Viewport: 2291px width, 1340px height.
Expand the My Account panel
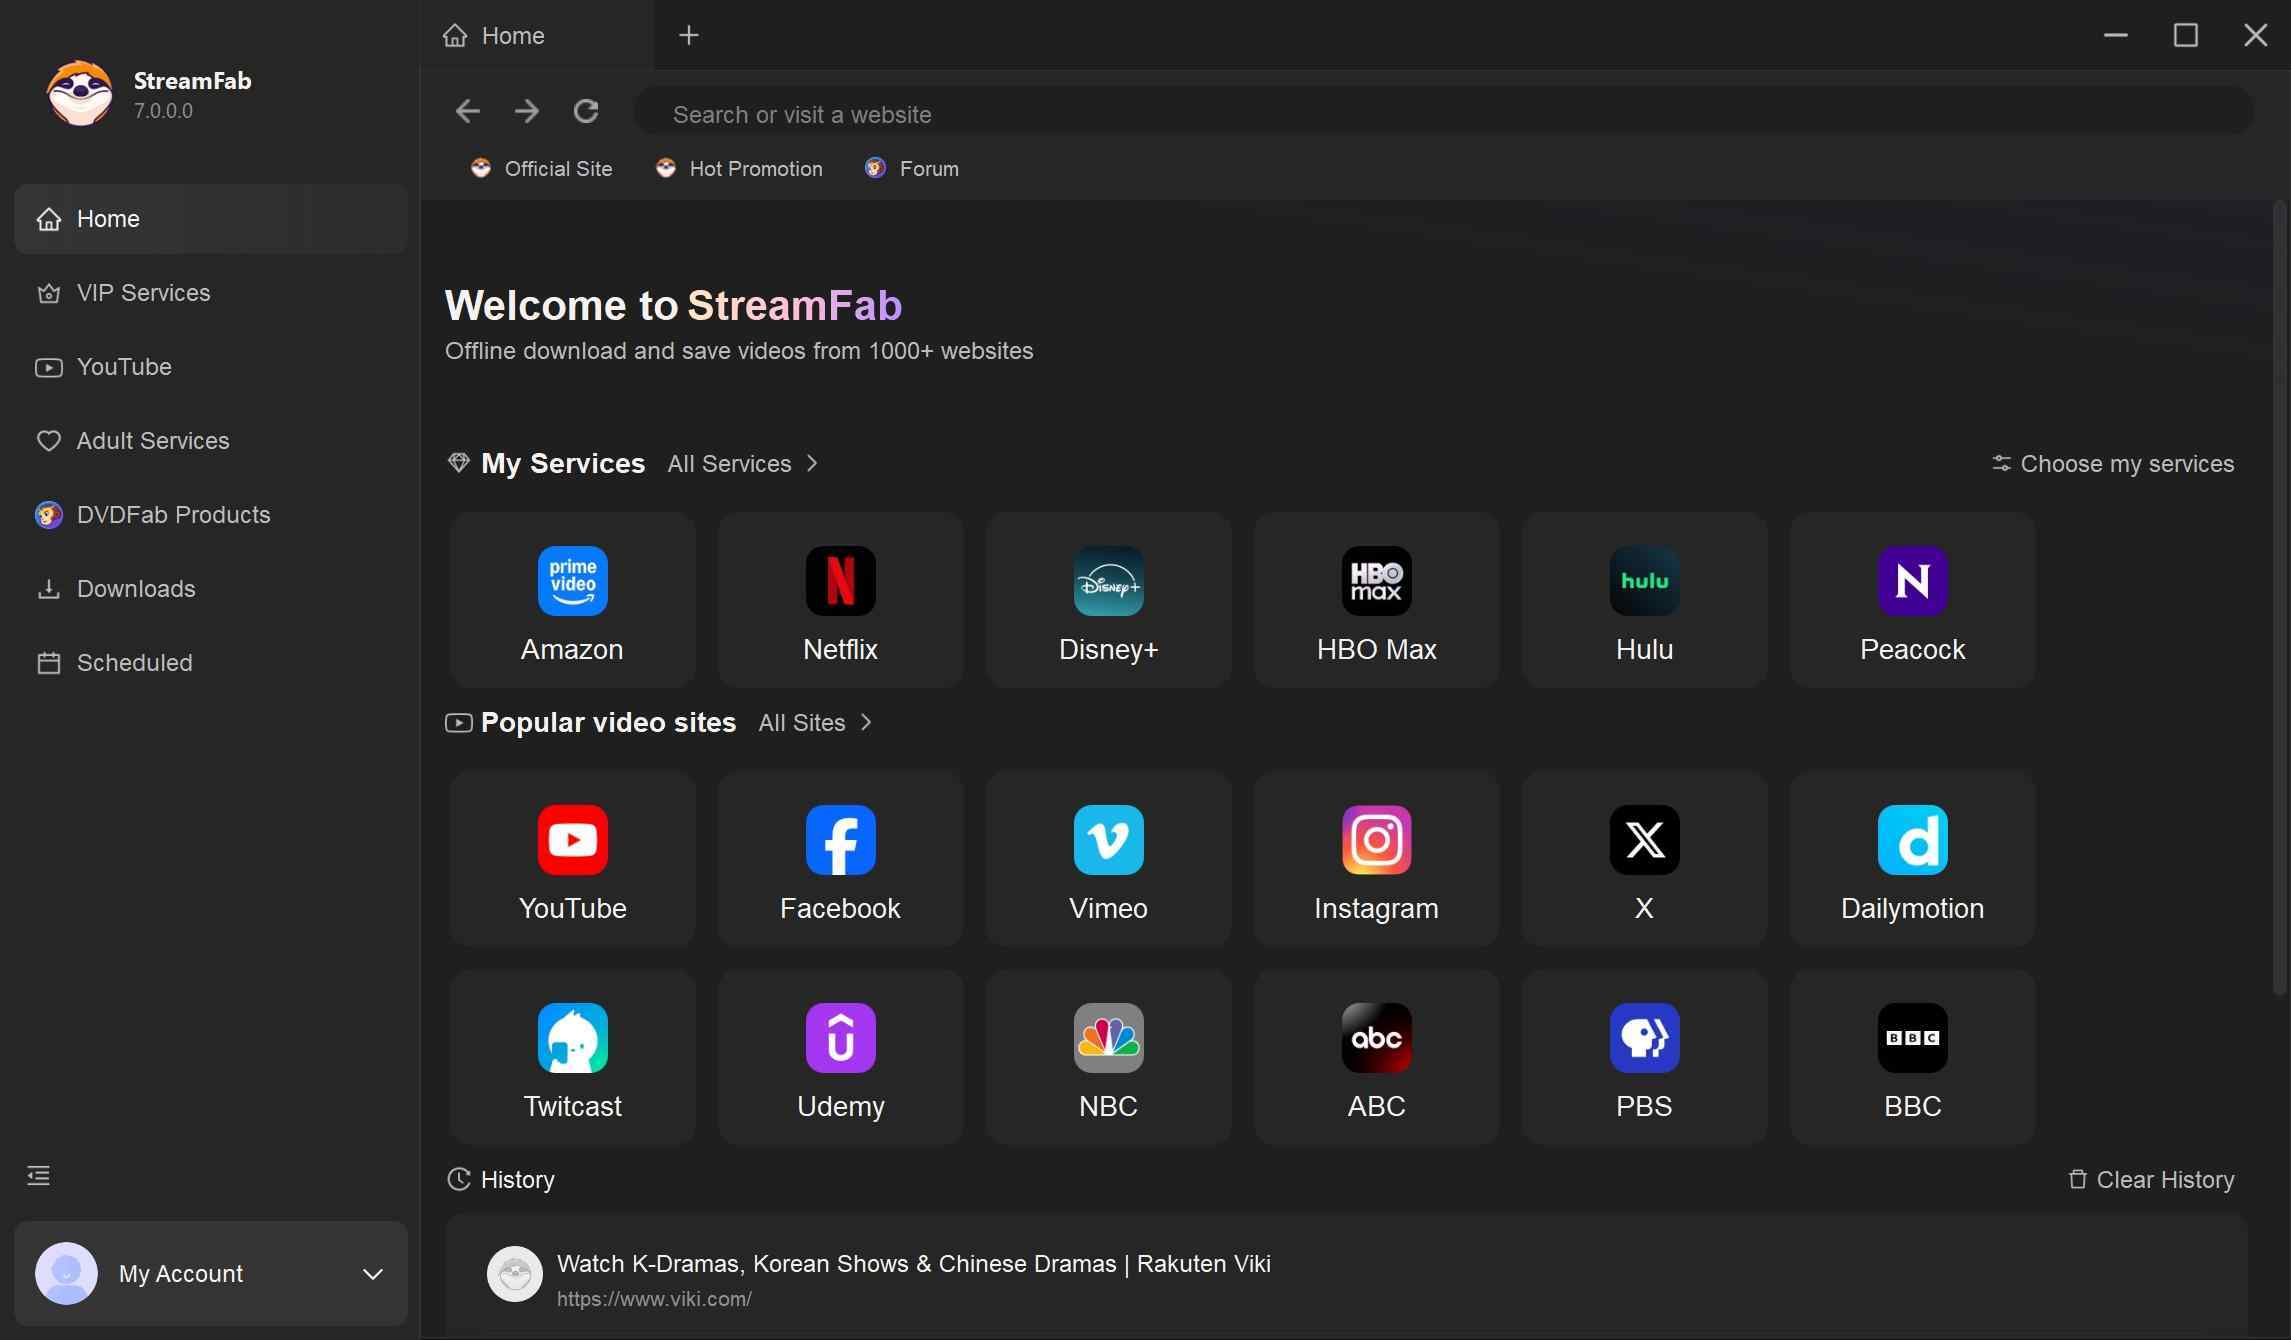(210, 1273)
